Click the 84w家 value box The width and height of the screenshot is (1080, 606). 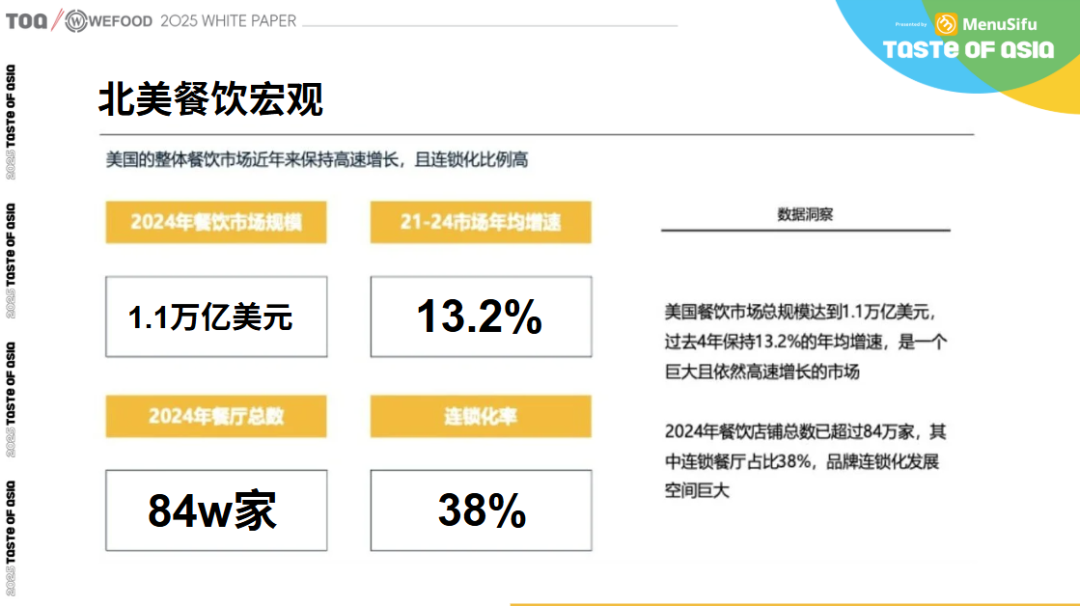pyautogui.click(x=216, y=510)
